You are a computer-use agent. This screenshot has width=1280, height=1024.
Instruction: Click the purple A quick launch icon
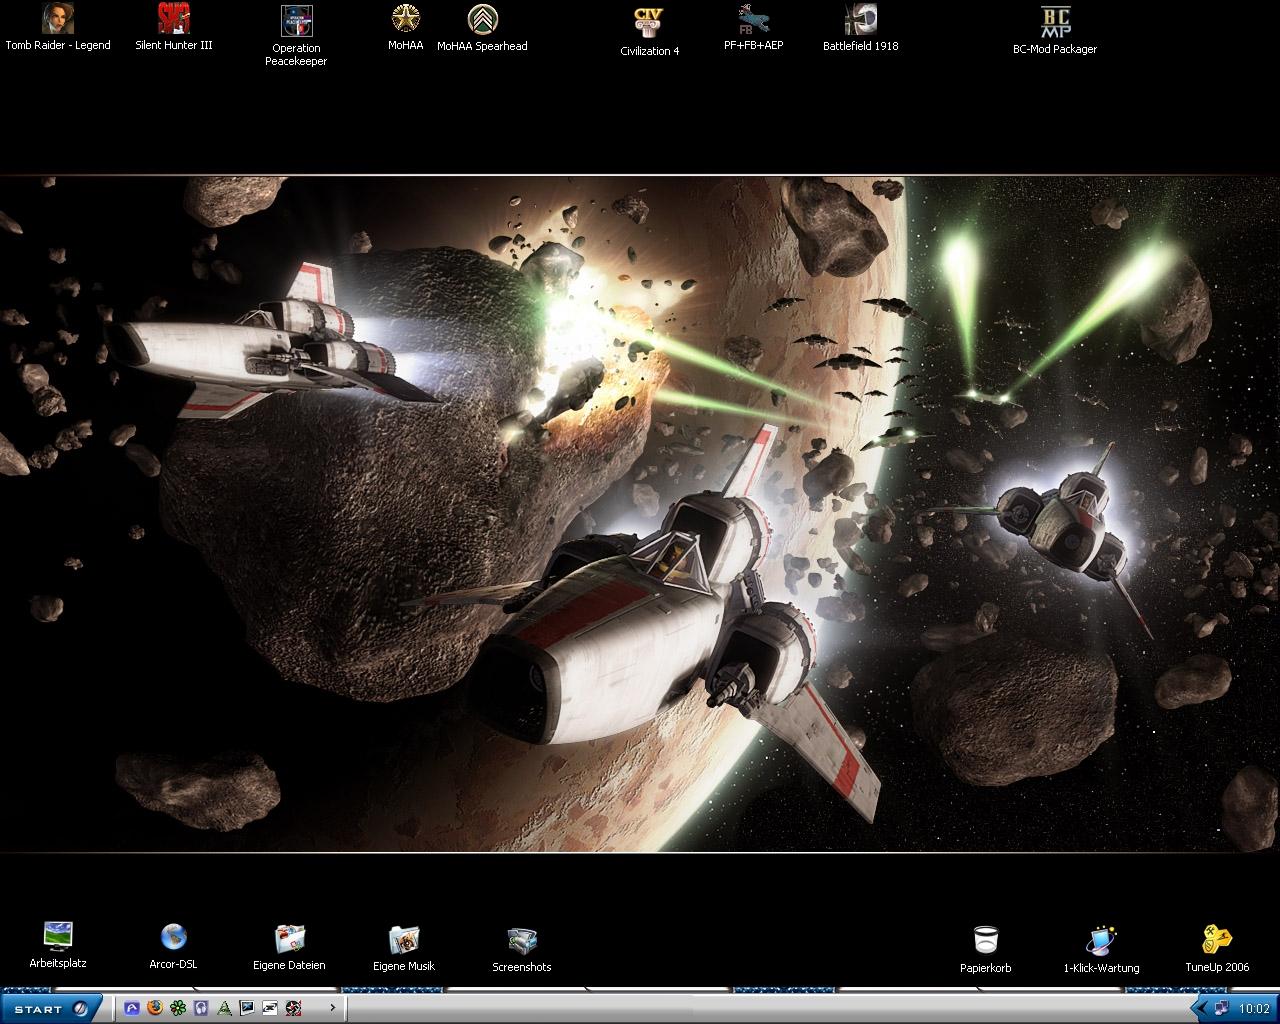(x=131, y=1008)
